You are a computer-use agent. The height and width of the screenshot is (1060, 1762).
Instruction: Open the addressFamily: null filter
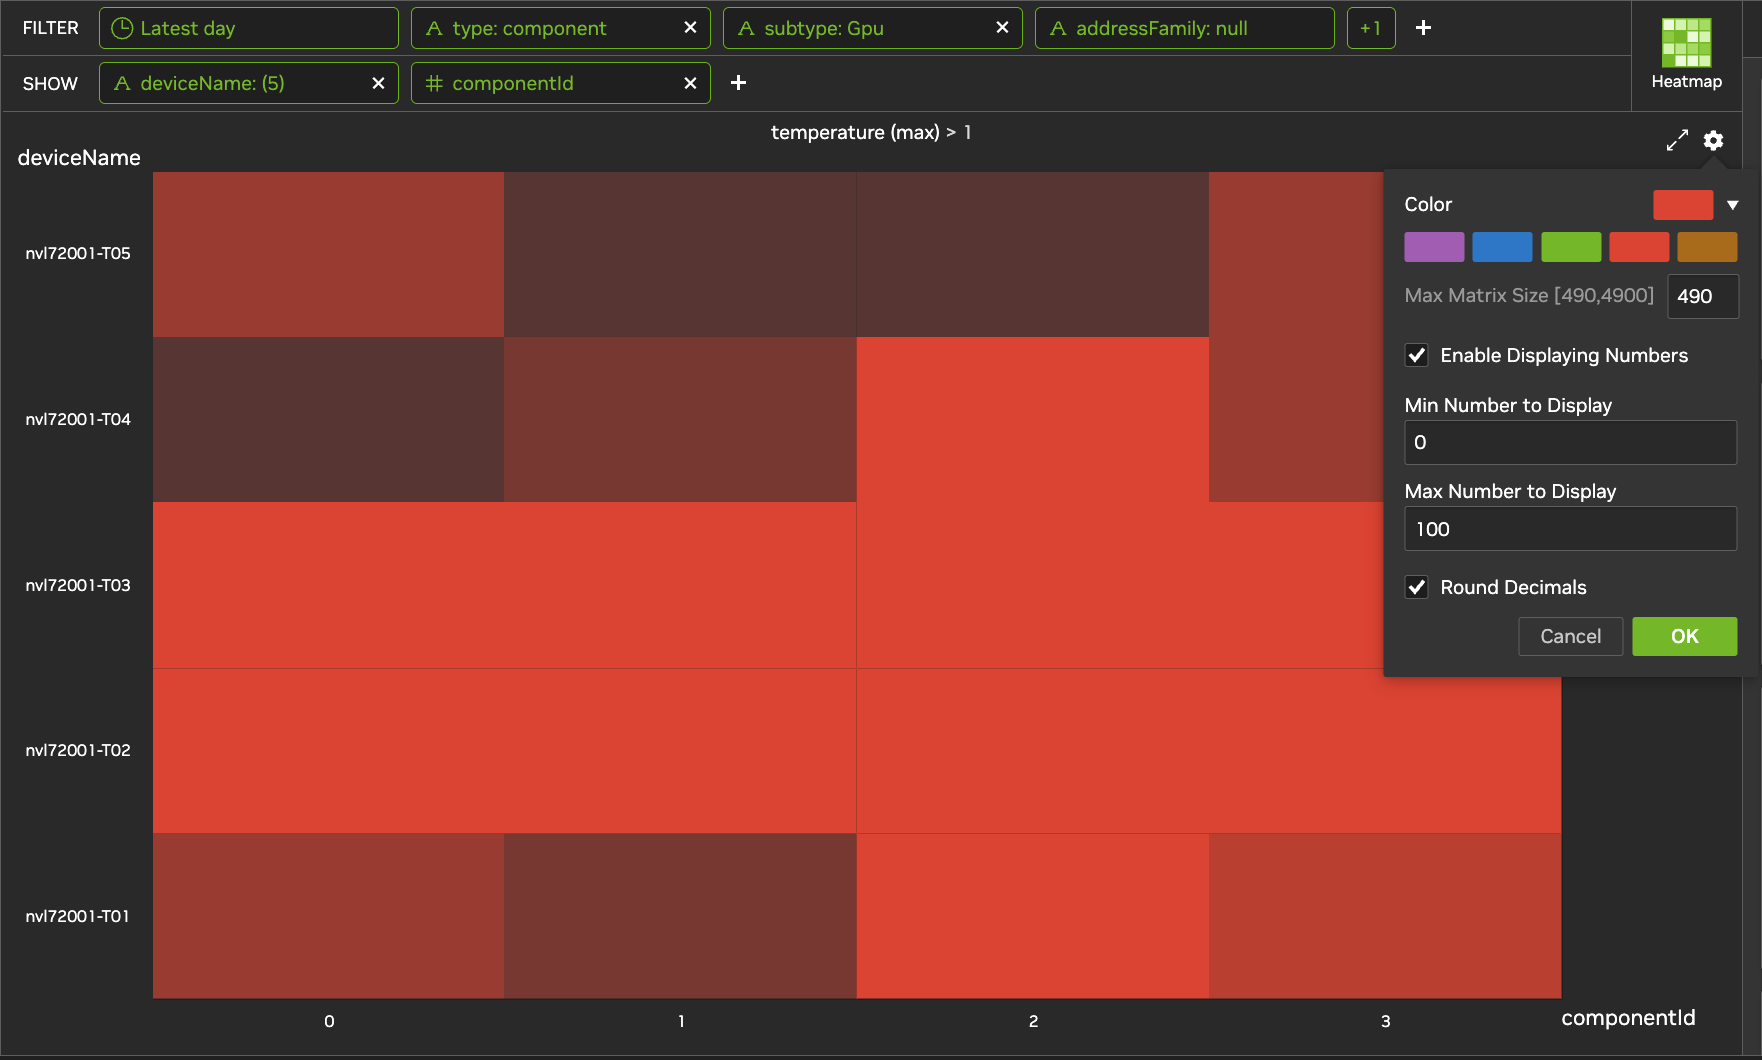click(x=1184, y=28)
